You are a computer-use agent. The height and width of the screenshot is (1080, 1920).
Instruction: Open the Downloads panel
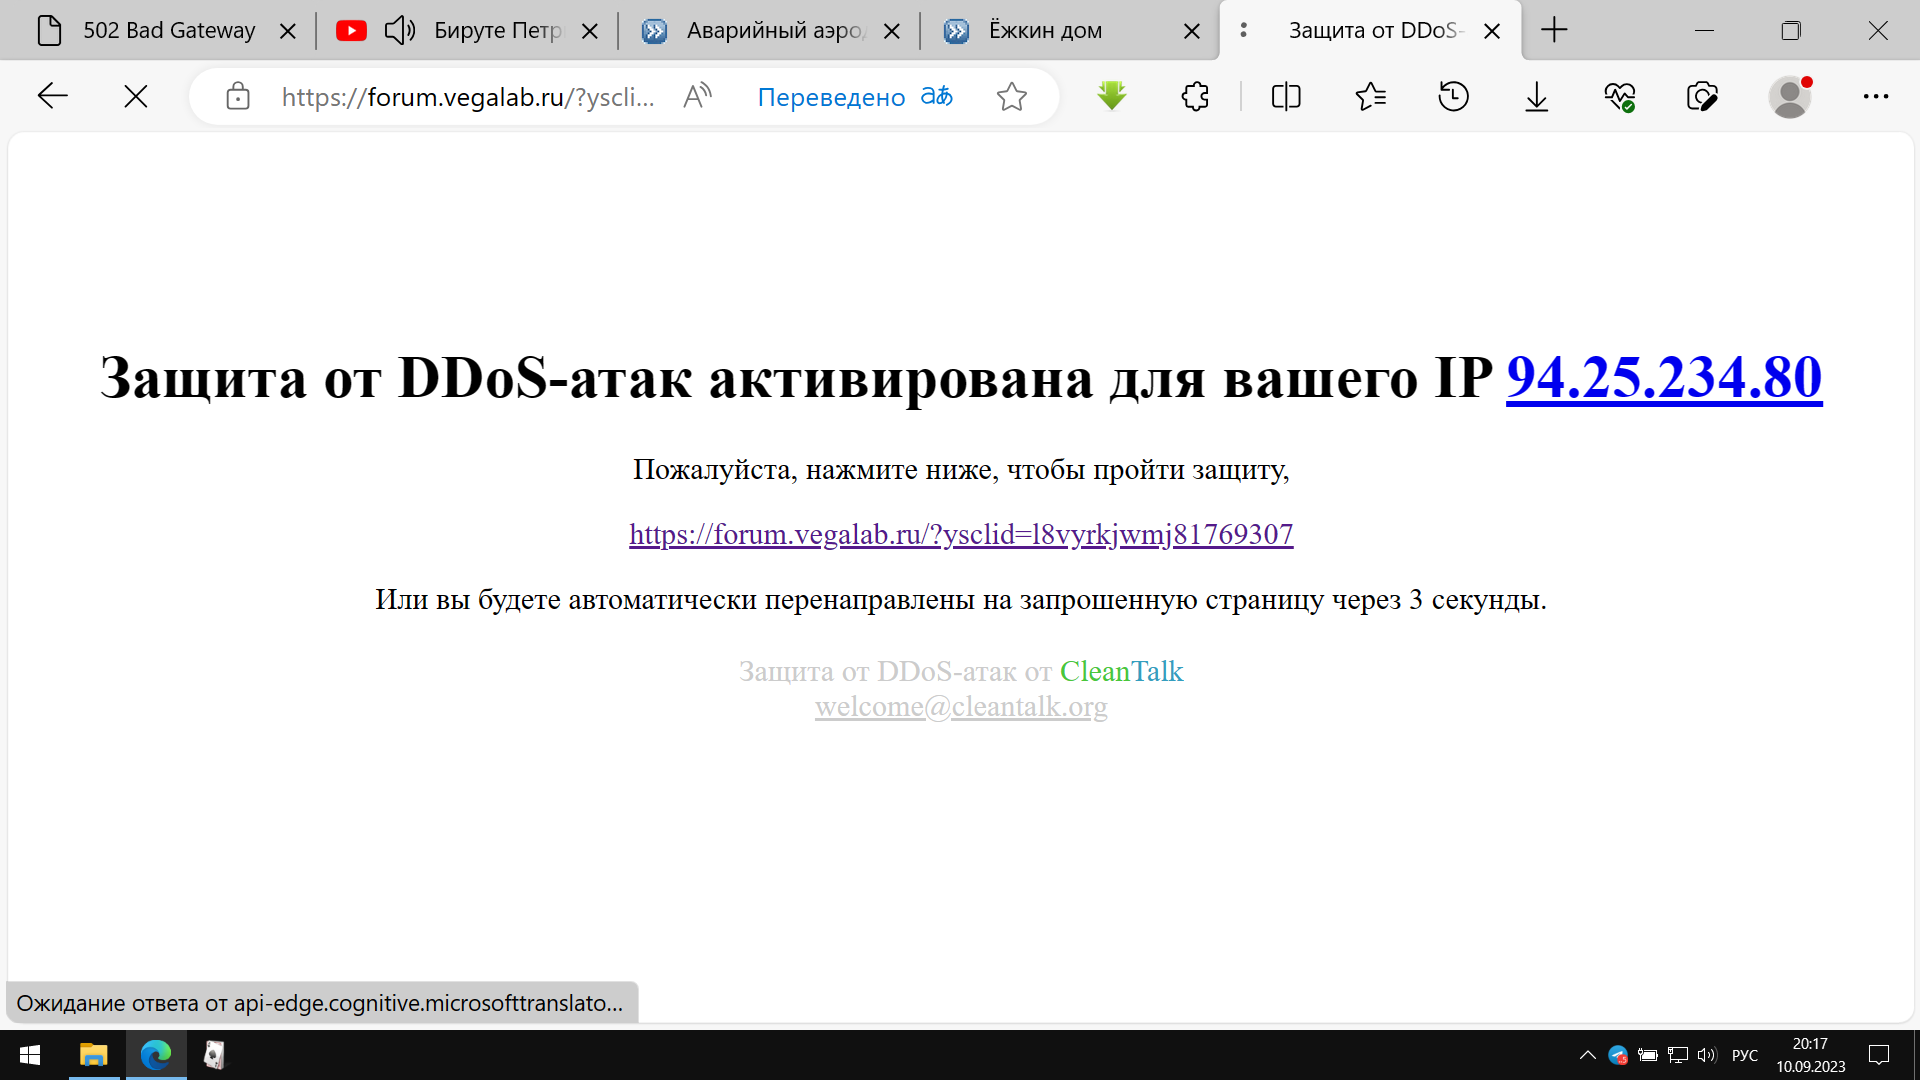click(x=1537, y=96)
